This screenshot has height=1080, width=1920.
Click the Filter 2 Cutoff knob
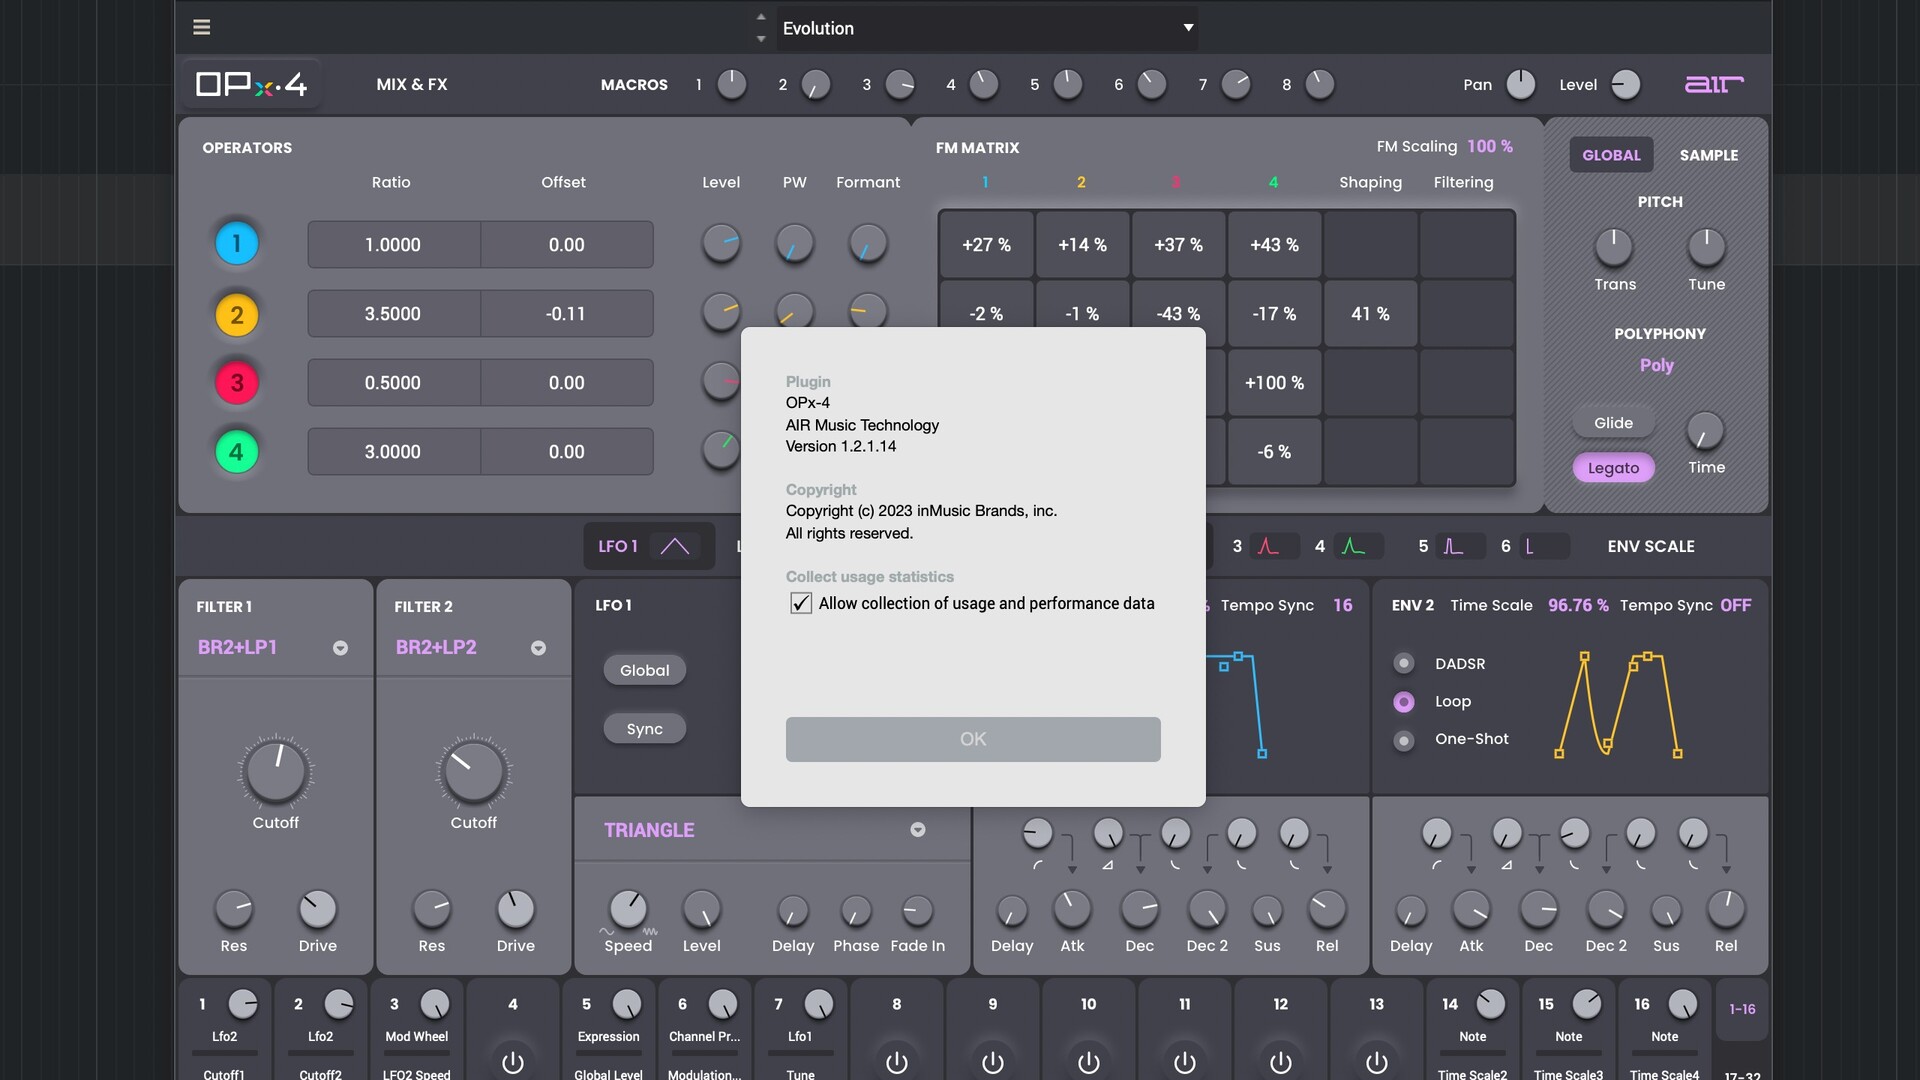tap(473, 772)
